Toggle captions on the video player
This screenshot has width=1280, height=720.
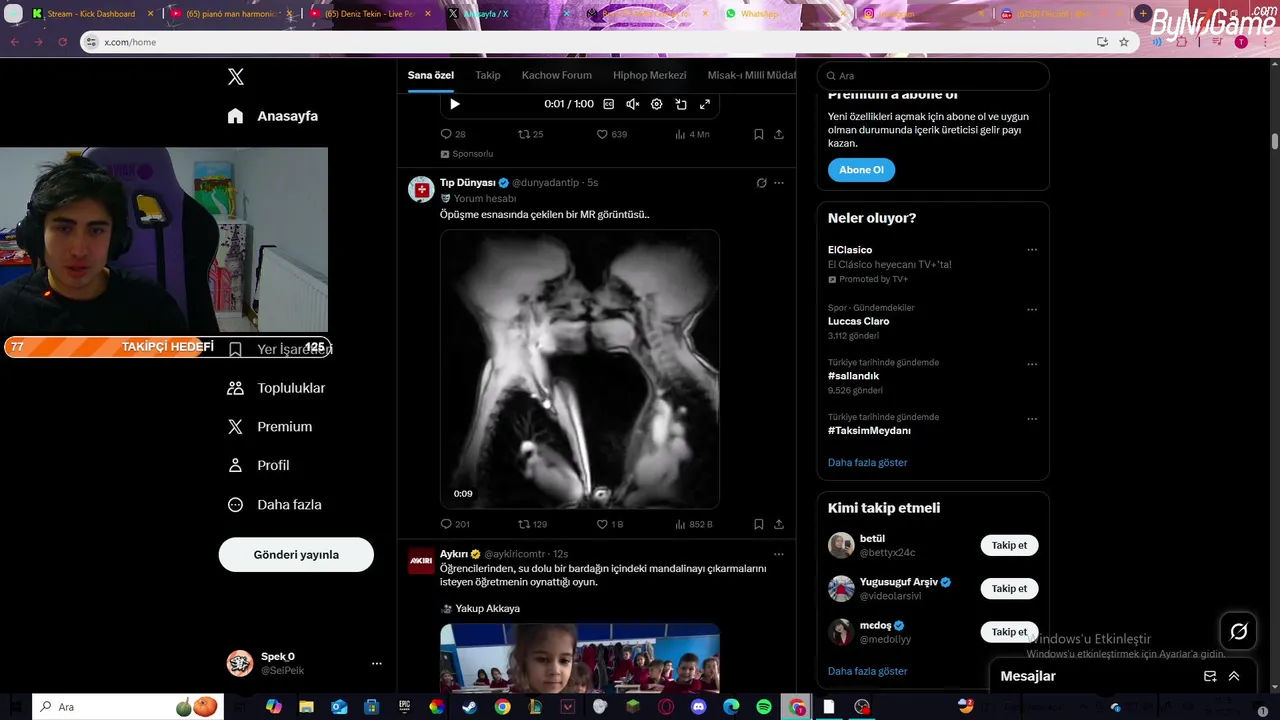608,104
